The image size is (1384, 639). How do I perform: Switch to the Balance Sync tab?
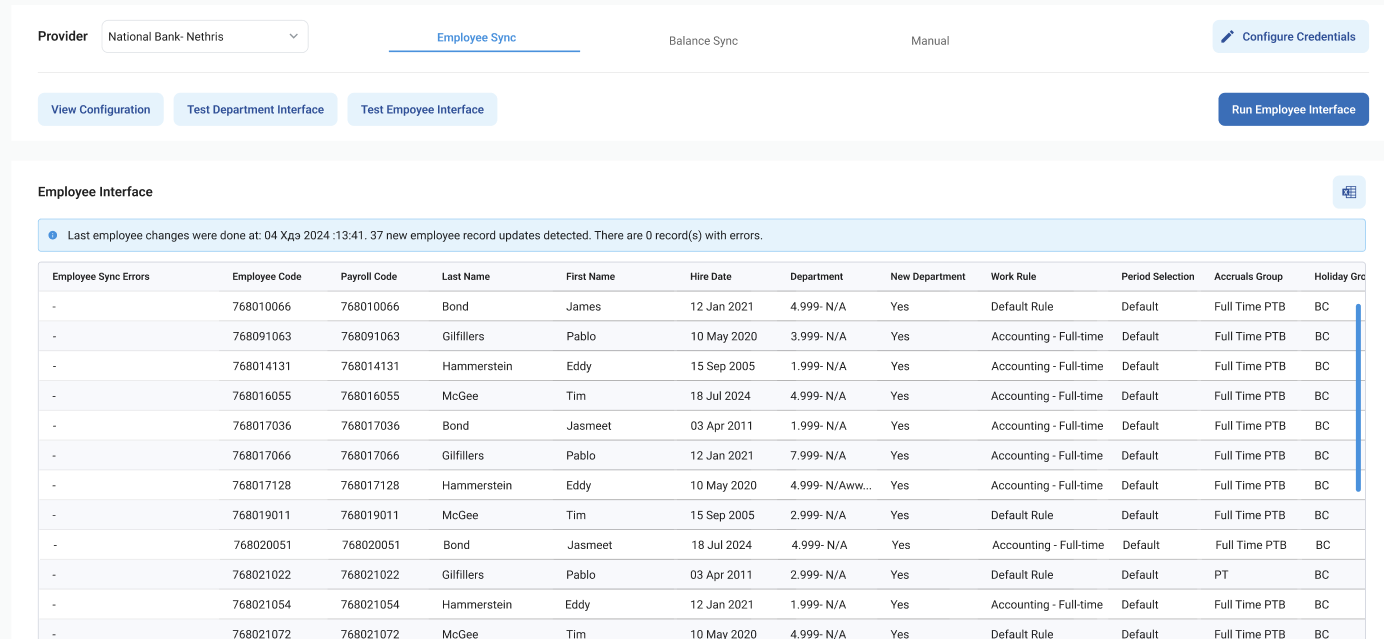click(703, 41)
